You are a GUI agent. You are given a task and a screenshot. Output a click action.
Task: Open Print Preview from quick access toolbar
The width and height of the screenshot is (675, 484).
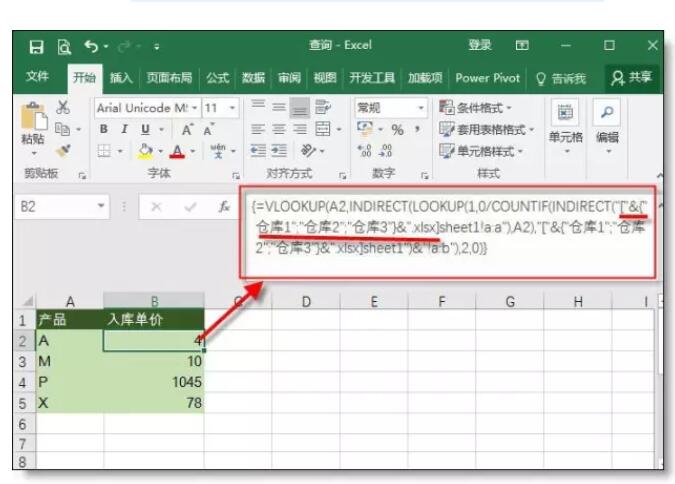click(x=64, y=47)
